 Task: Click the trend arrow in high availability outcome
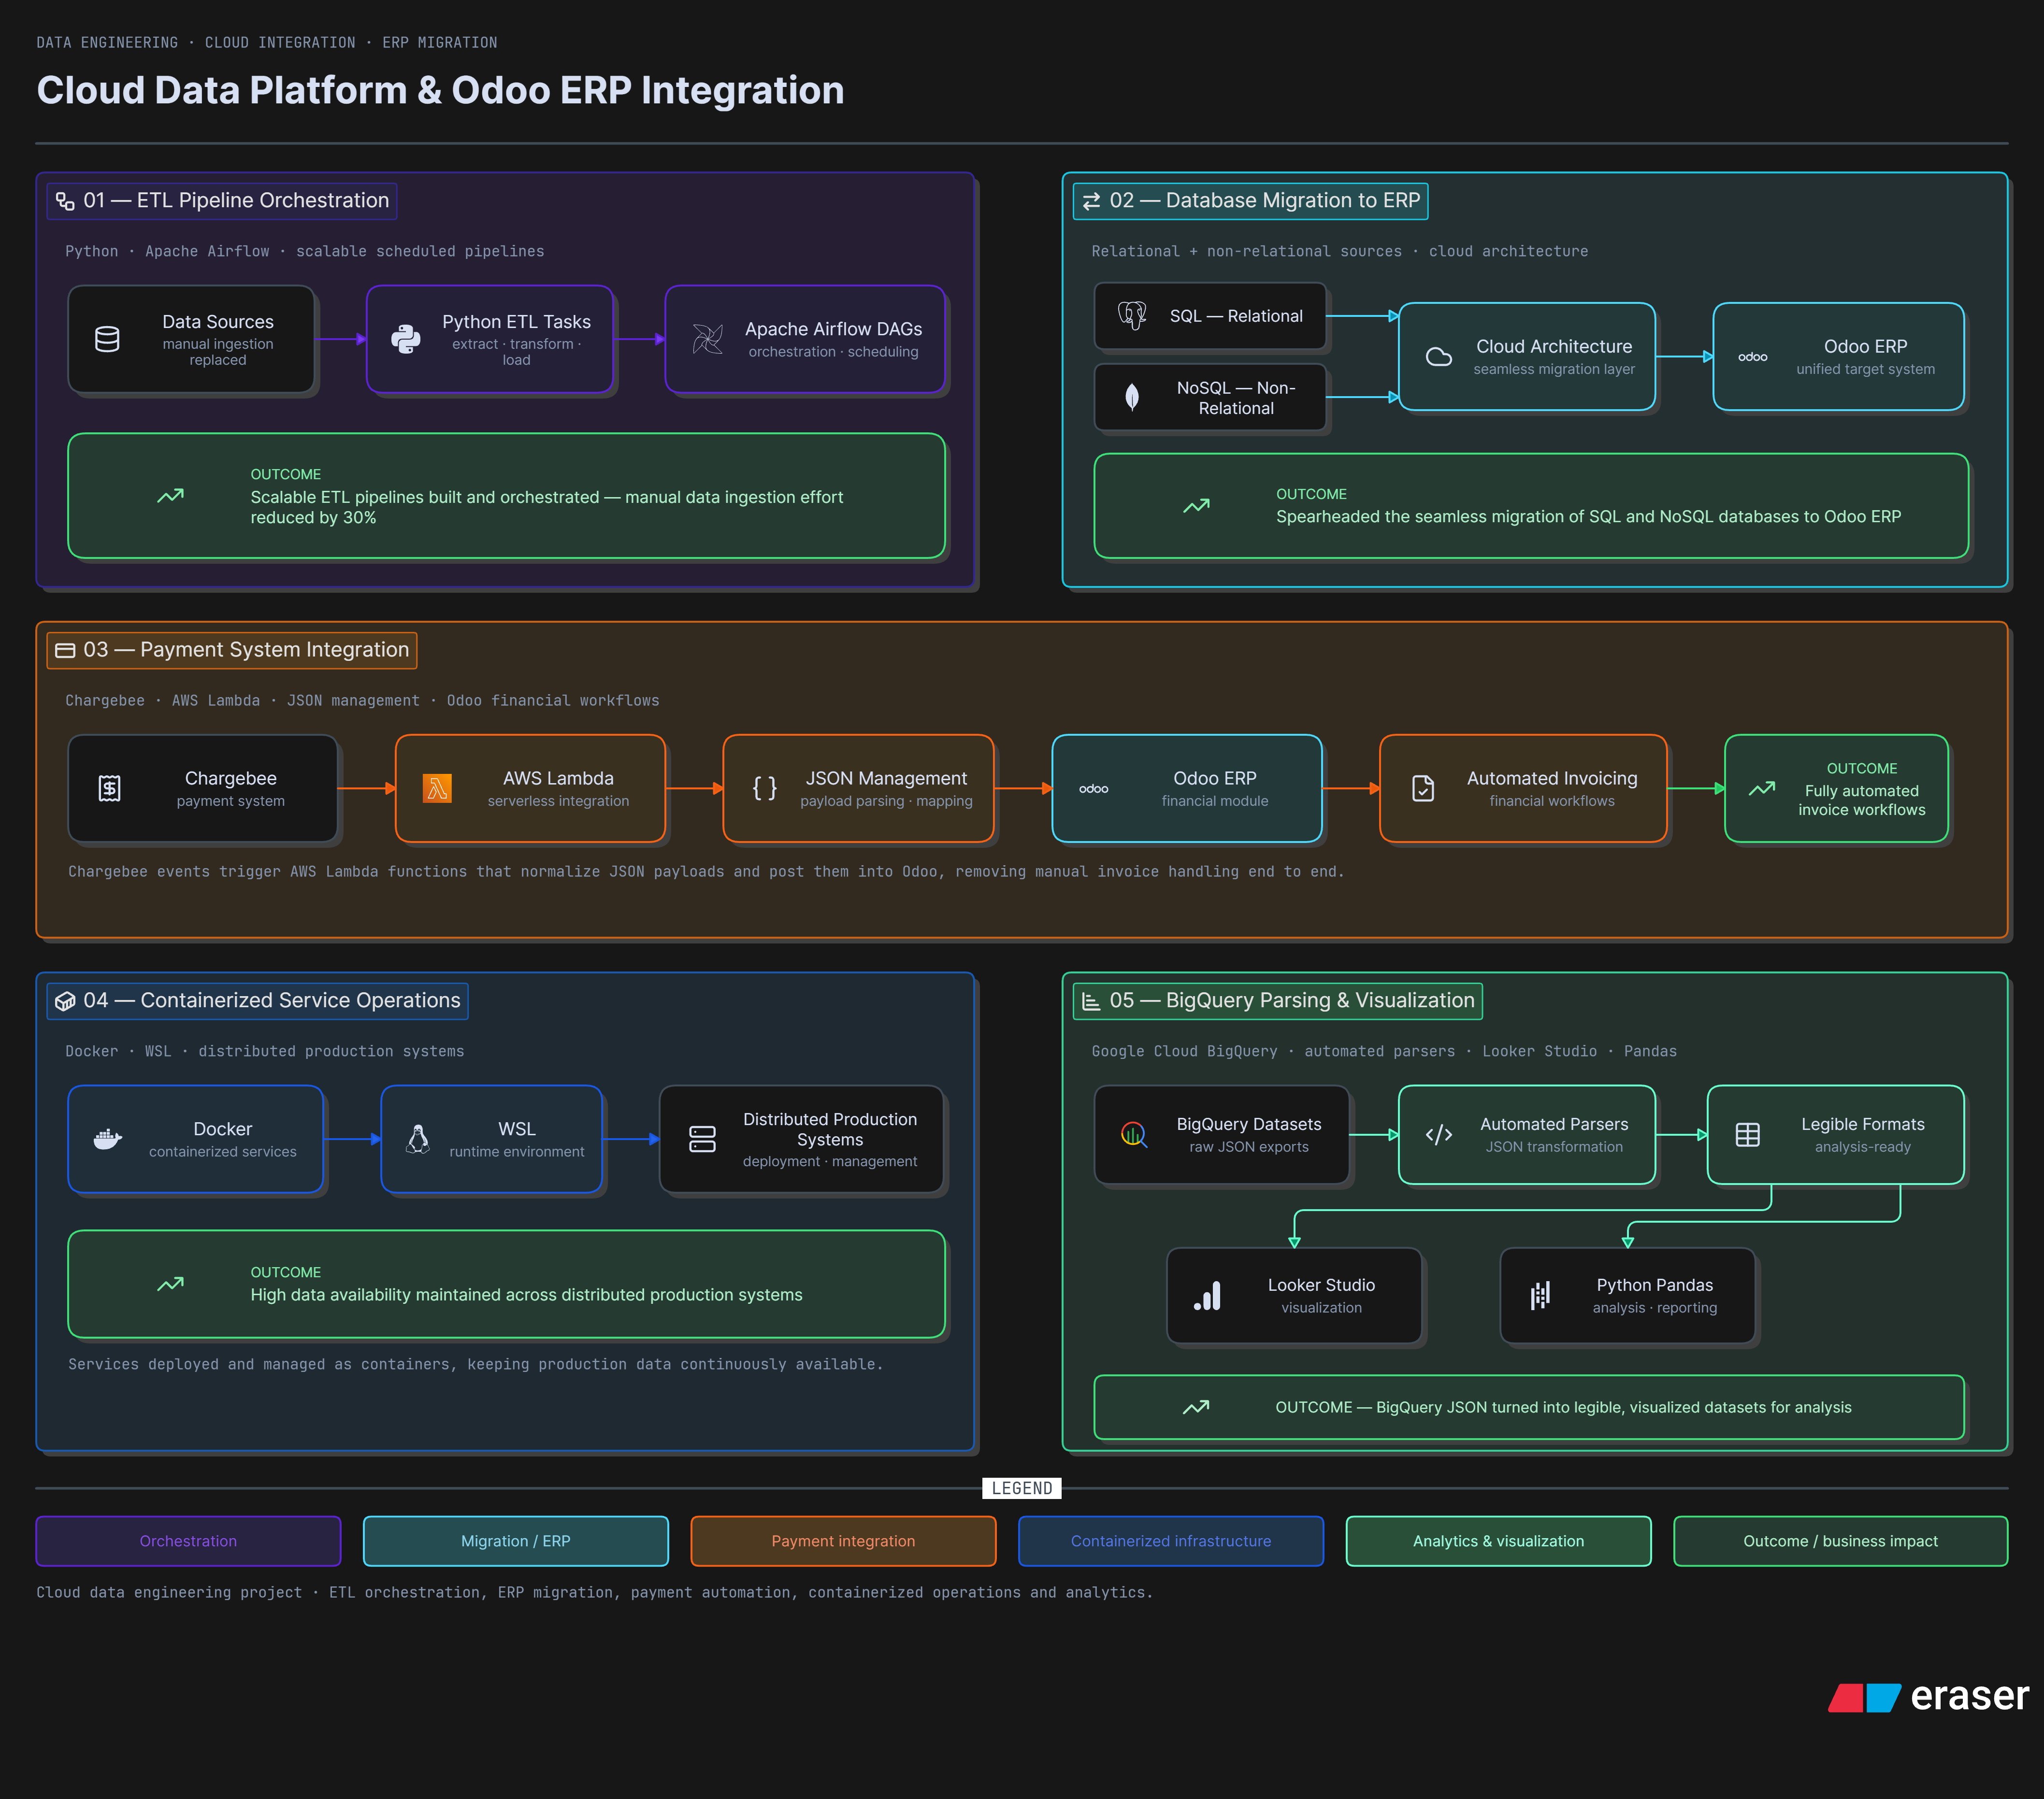(170, 1284)
